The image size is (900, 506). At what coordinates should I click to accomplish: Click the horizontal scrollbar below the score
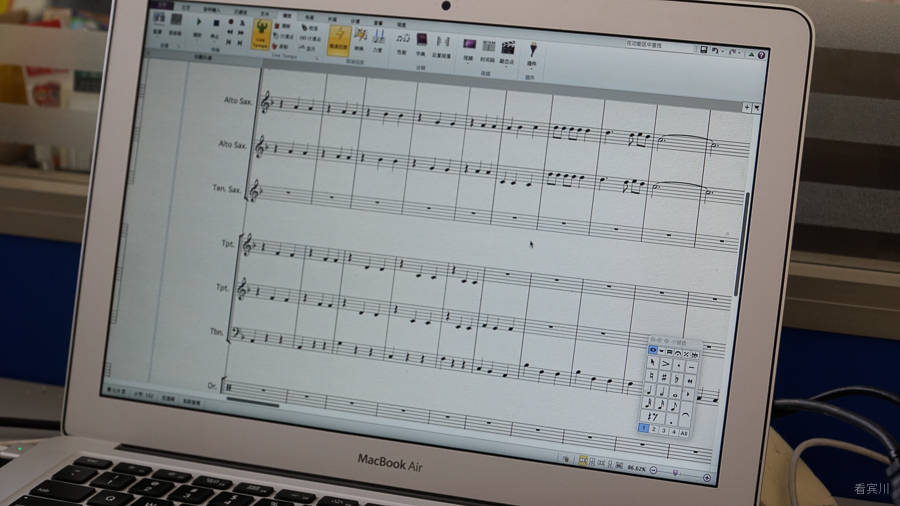tap(253, 404)
